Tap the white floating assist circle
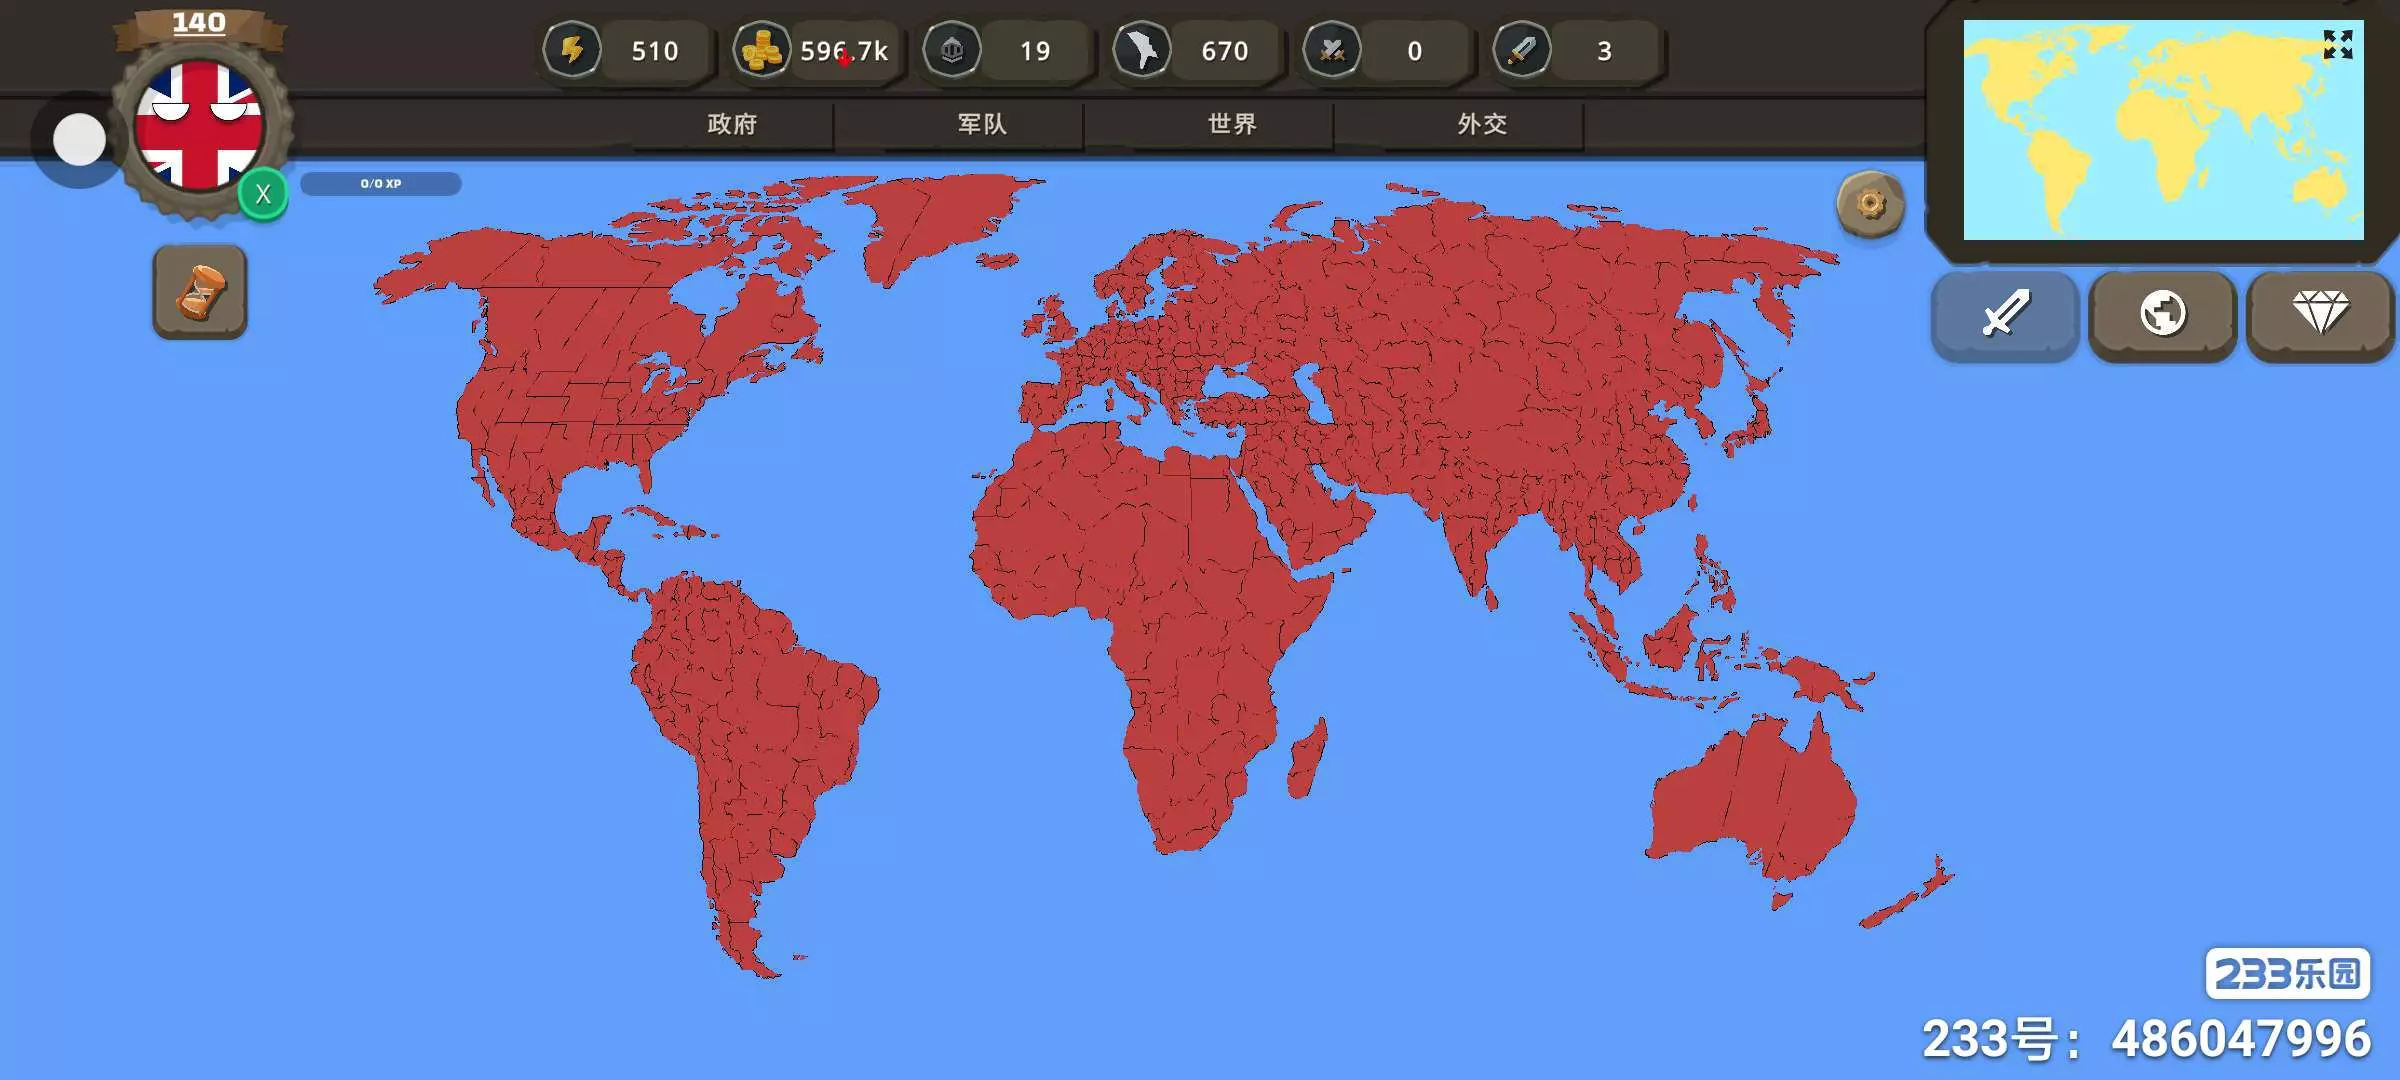 coord(79,140)
